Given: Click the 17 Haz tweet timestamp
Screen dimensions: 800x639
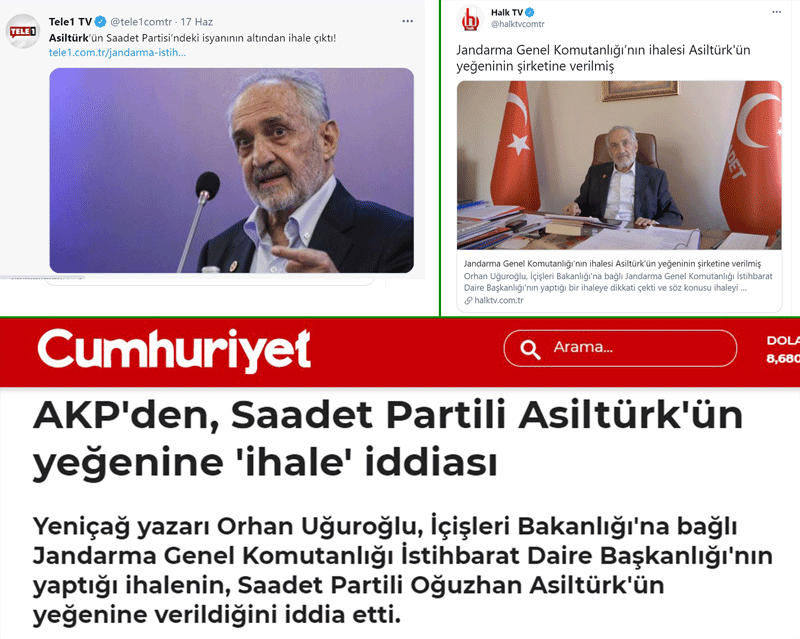Looking at the screenshot, I should click(x=196, y=22).
